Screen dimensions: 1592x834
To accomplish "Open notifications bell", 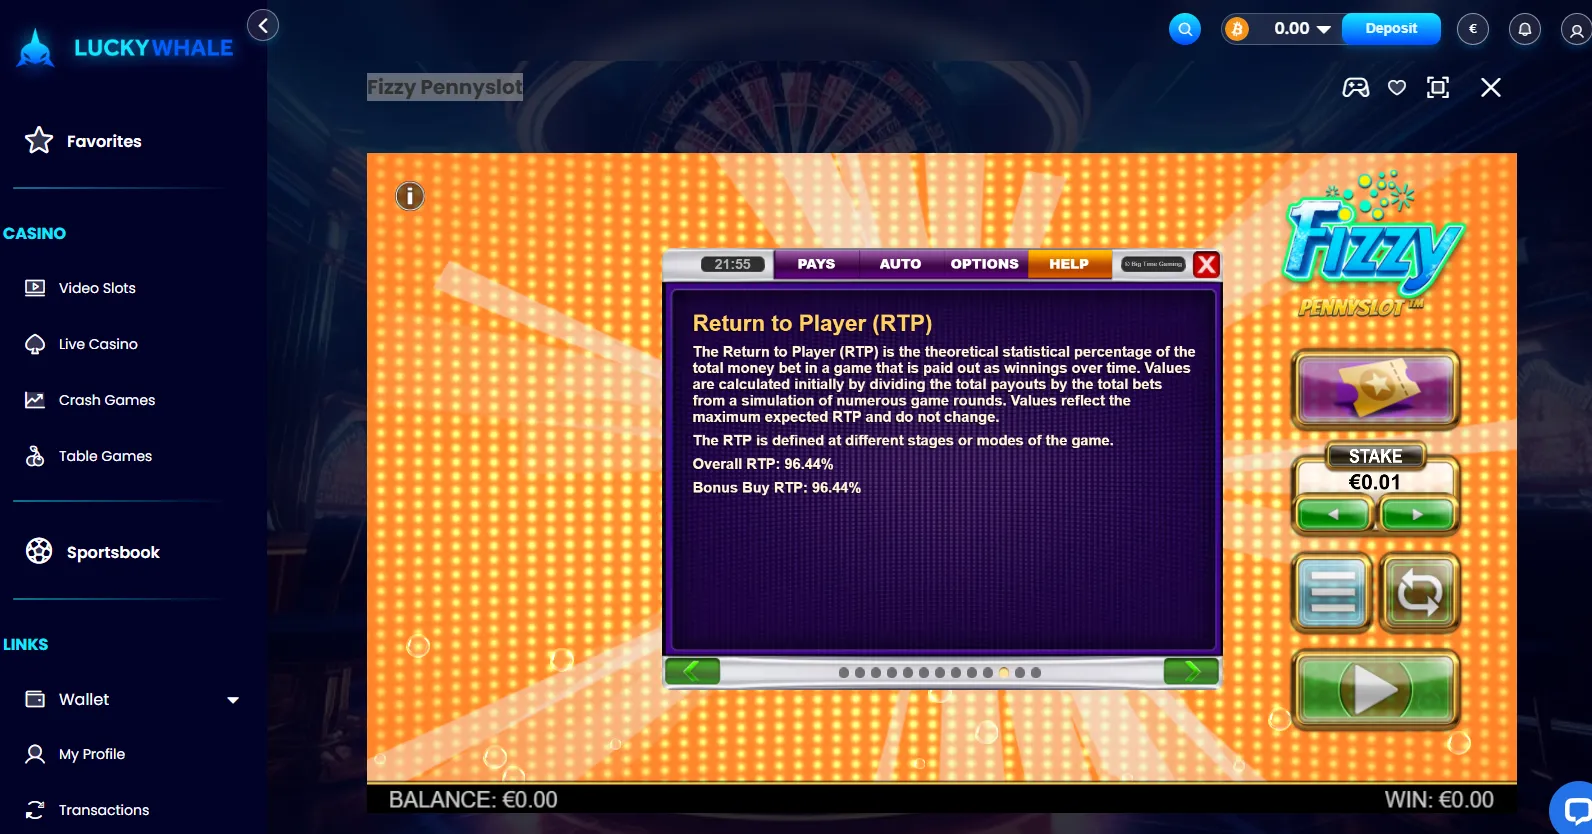I will click(x=1525, y=29).
